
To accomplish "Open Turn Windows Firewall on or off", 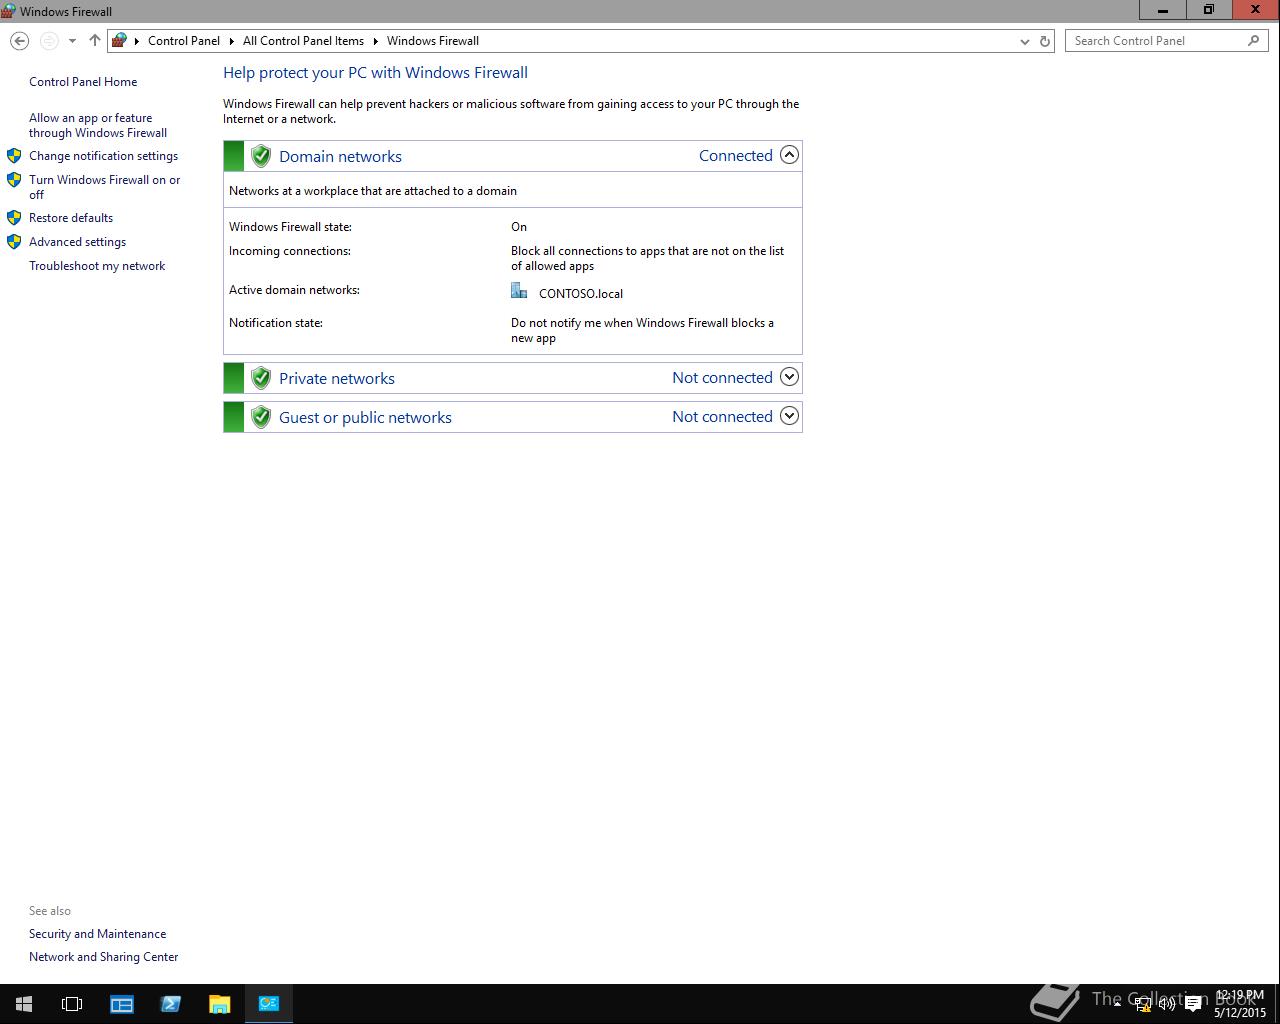I will pos(105,187).
